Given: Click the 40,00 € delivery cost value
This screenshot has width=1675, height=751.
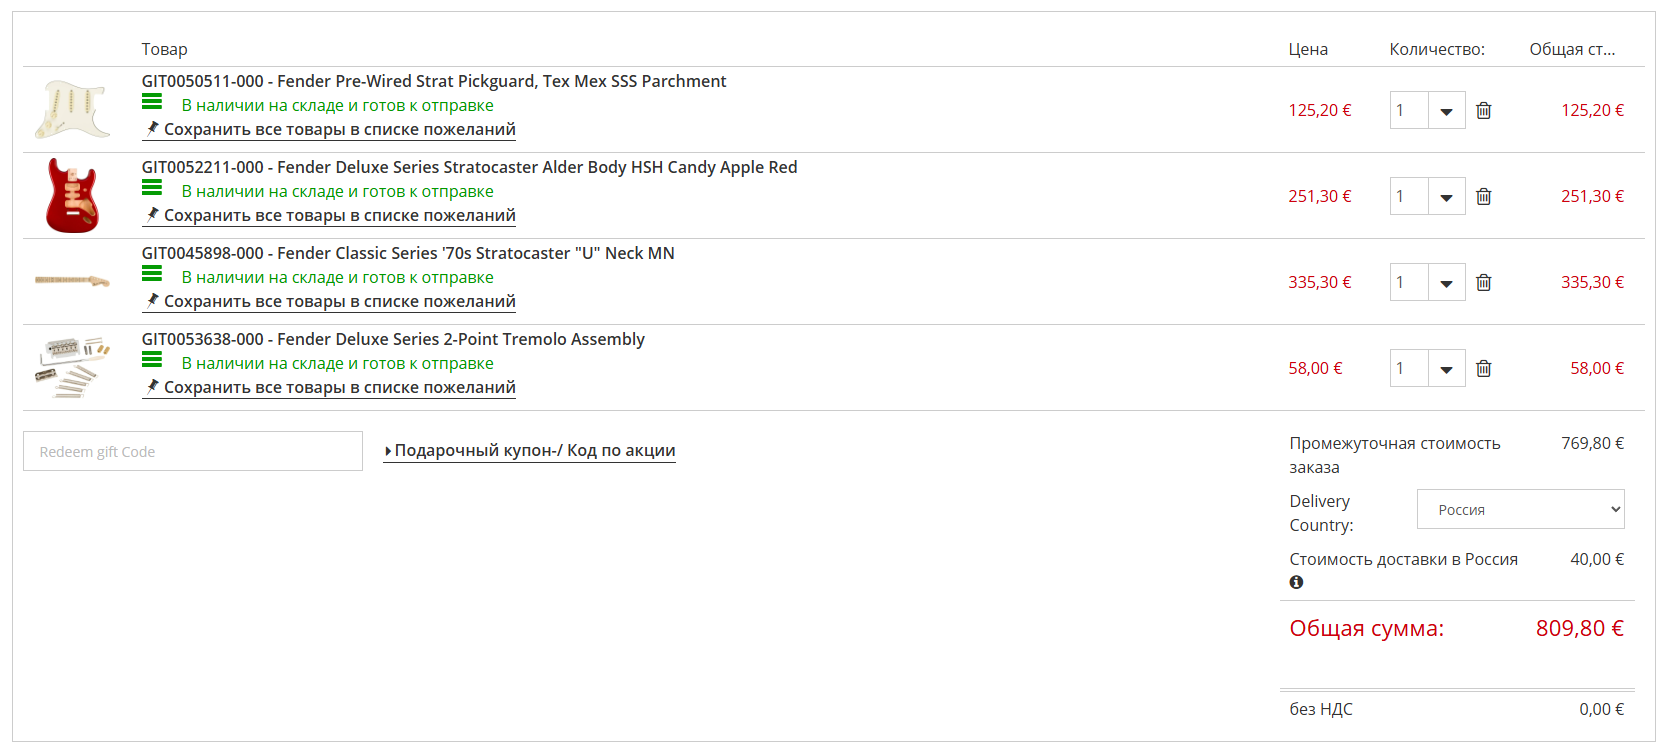Looking at the screenshot, I should 1597,559.
